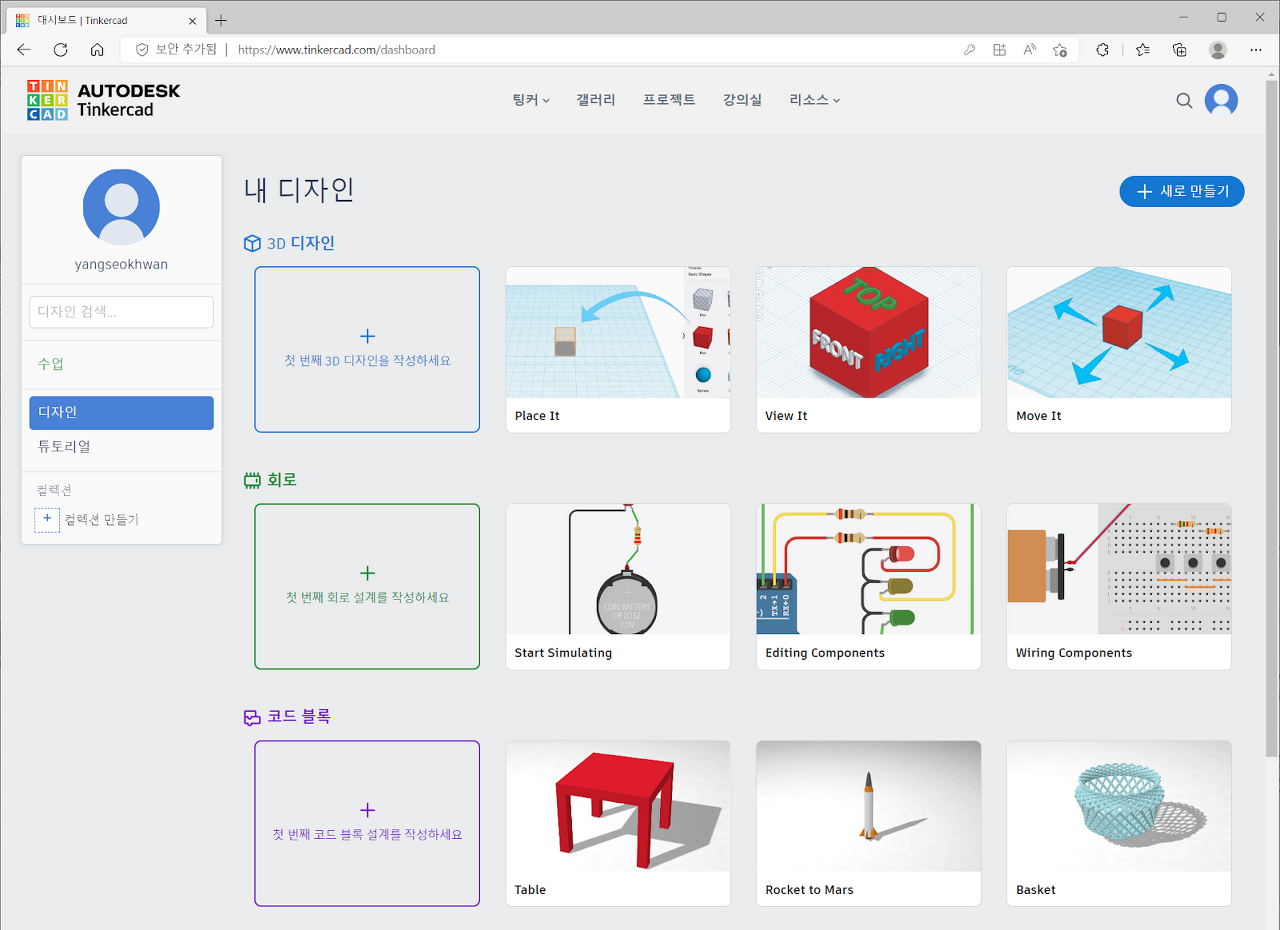The image size is (1280, 930).
Task: Click the circuit chip icon beside 회로
Action: [x=252, y=480]
